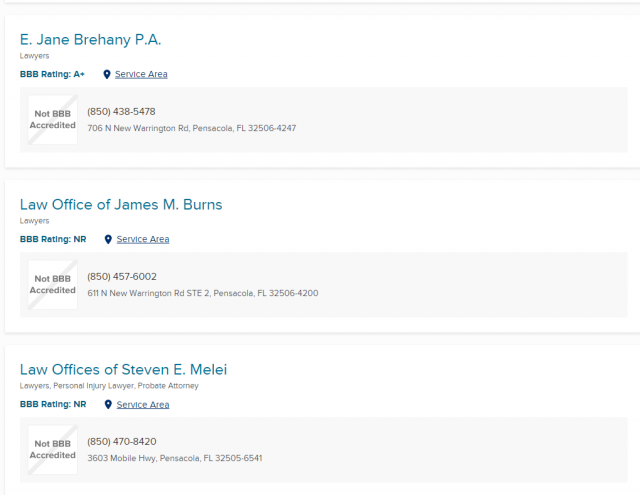Click the location pin icon for Steven E. Melei
The image size is (640, 495).
(x=108, y=404)
